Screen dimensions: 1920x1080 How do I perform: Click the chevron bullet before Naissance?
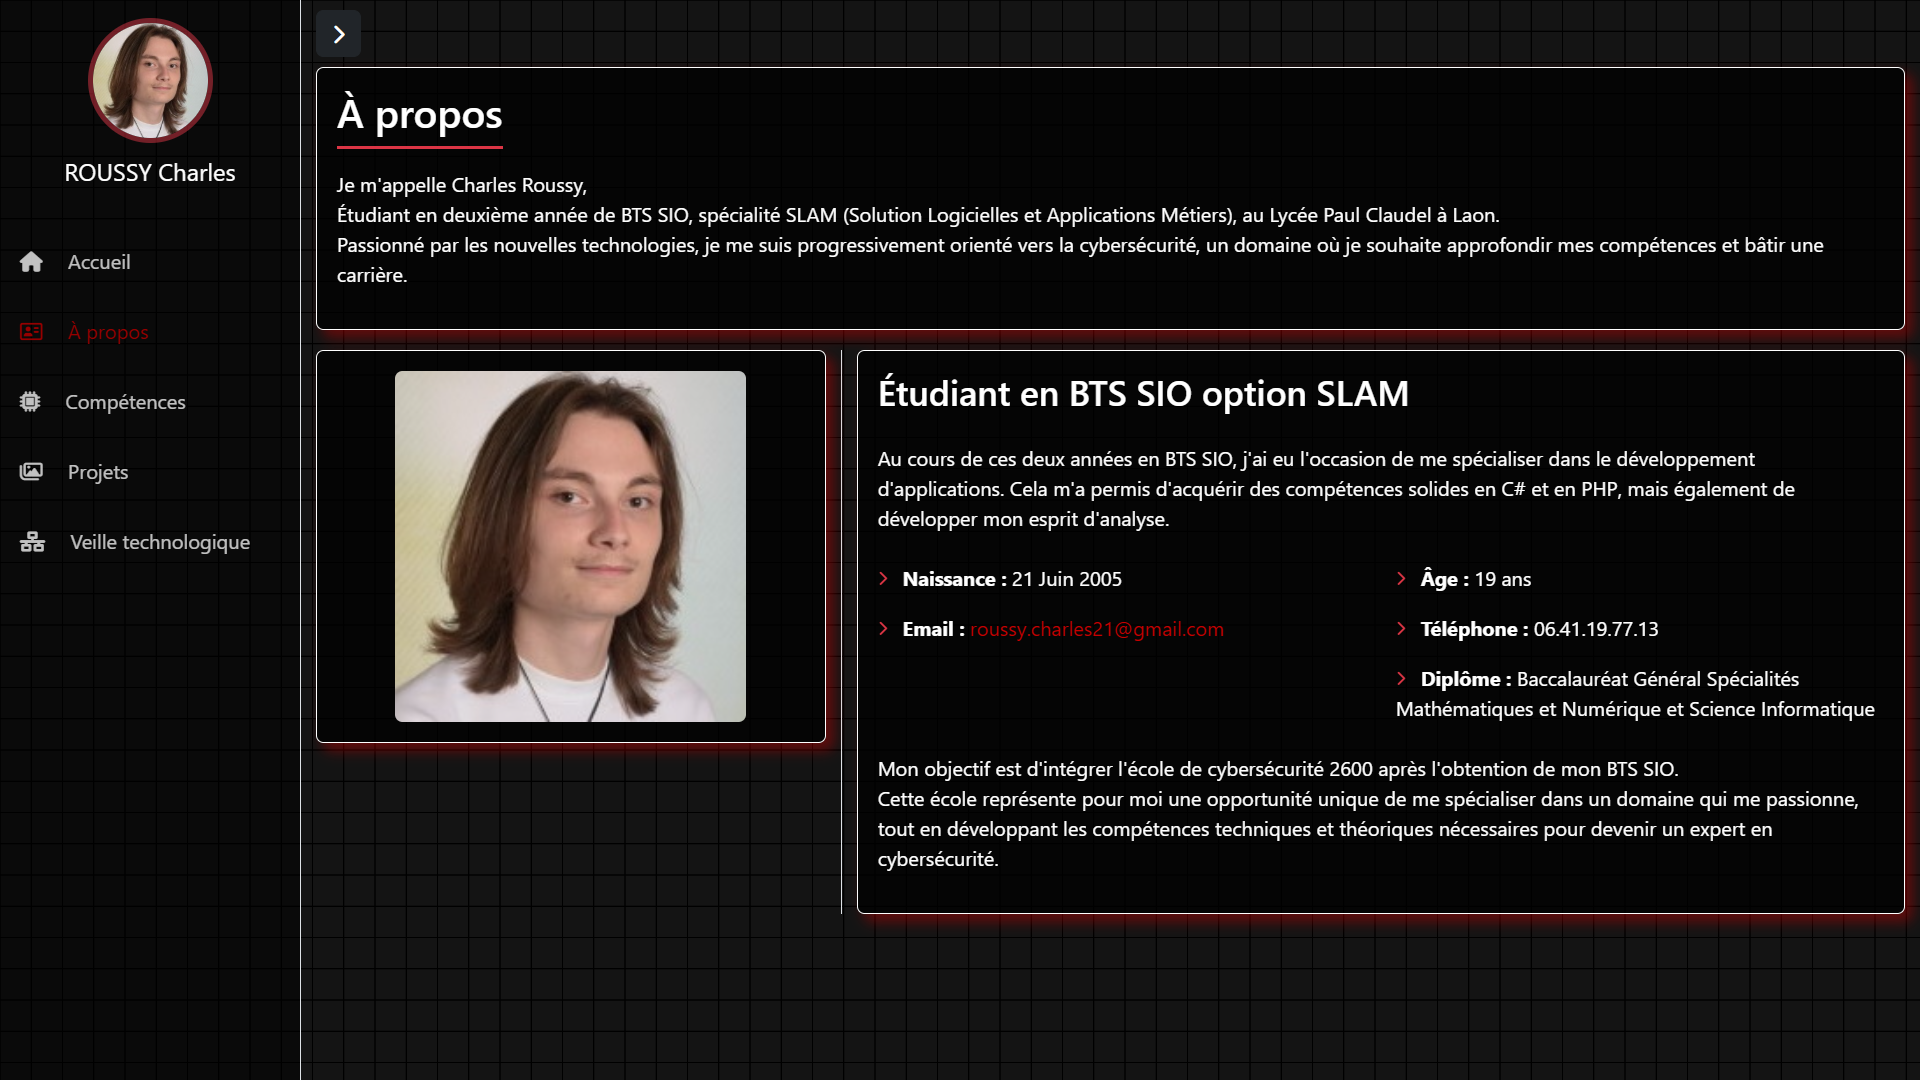click(x=883, y=579)
